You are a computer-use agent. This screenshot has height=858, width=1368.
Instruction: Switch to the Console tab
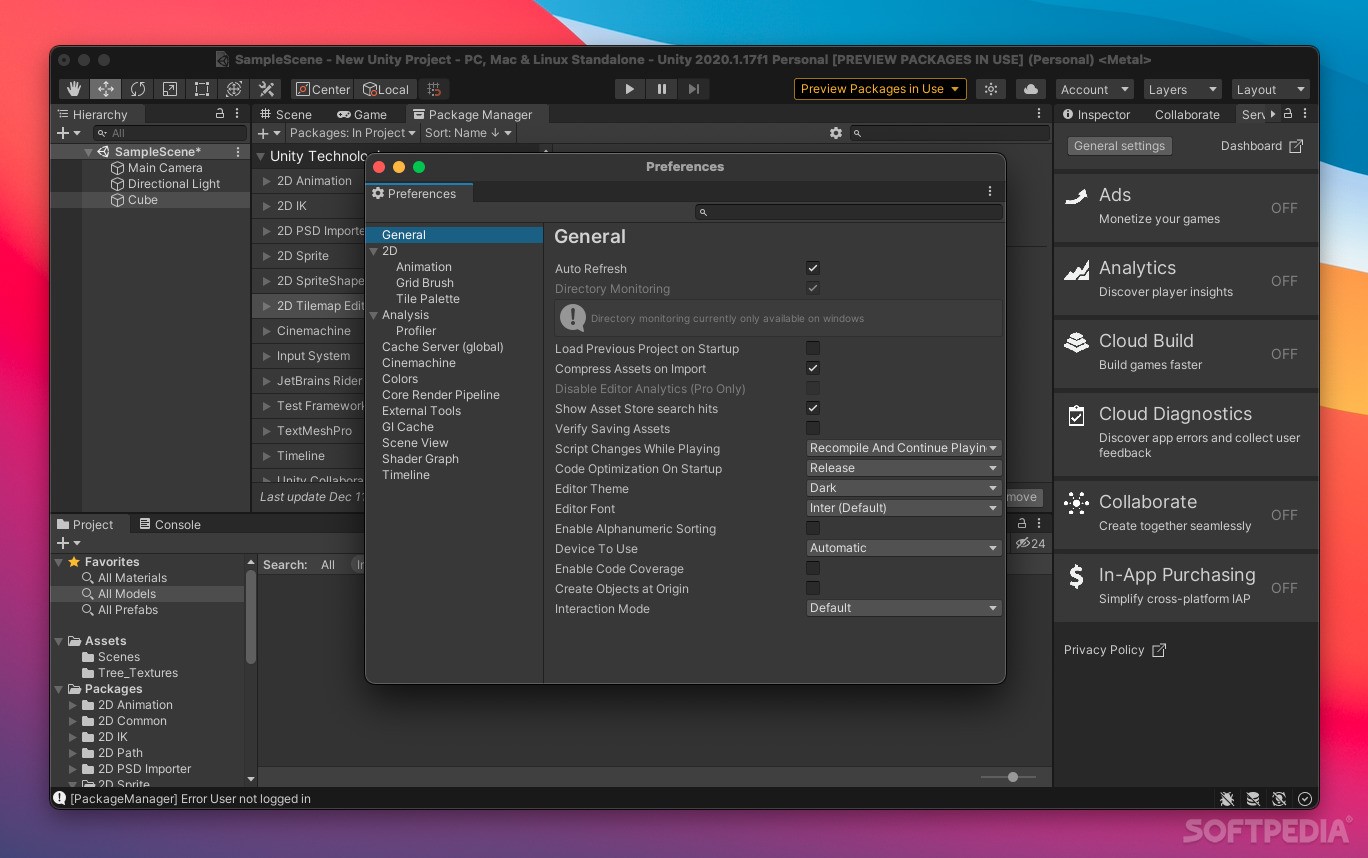tap(178, 523)
